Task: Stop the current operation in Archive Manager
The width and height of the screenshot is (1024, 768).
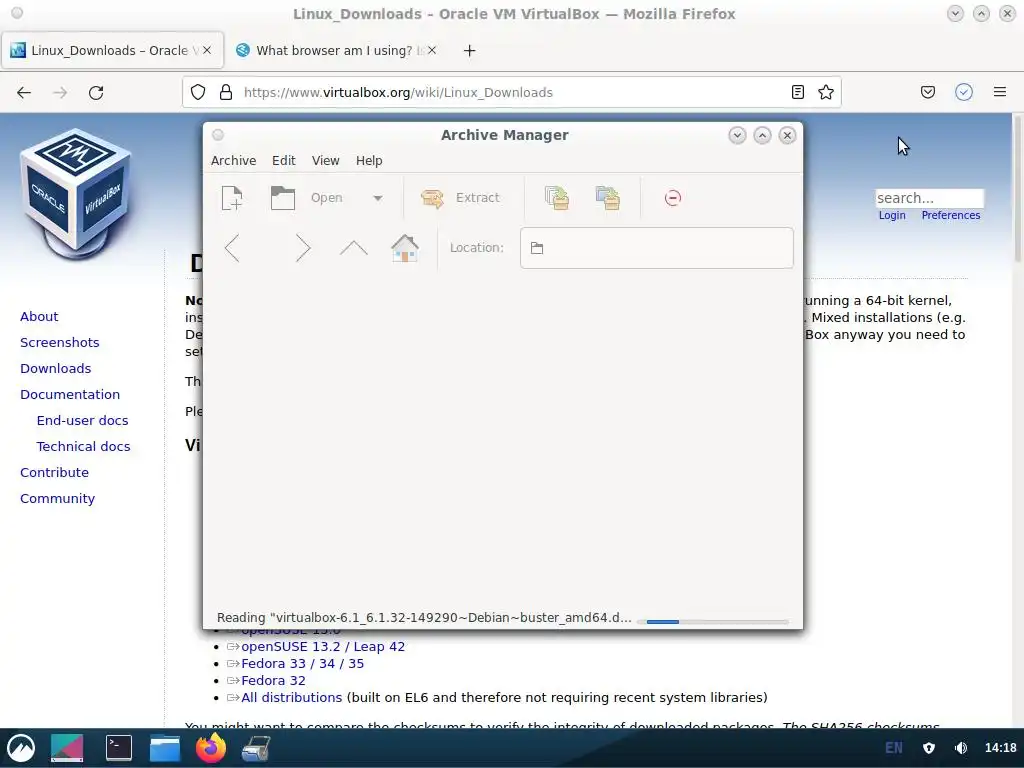Action: pos(673,198)
